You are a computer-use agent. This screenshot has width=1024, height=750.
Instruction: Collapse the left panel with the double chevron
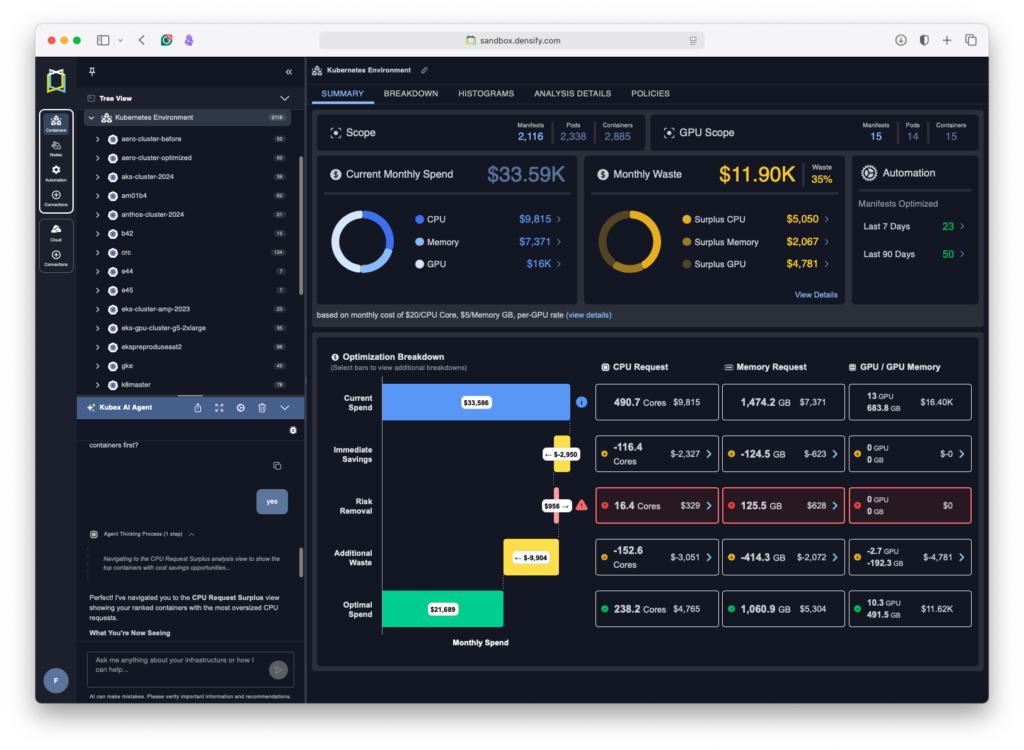tap(289, 72)
